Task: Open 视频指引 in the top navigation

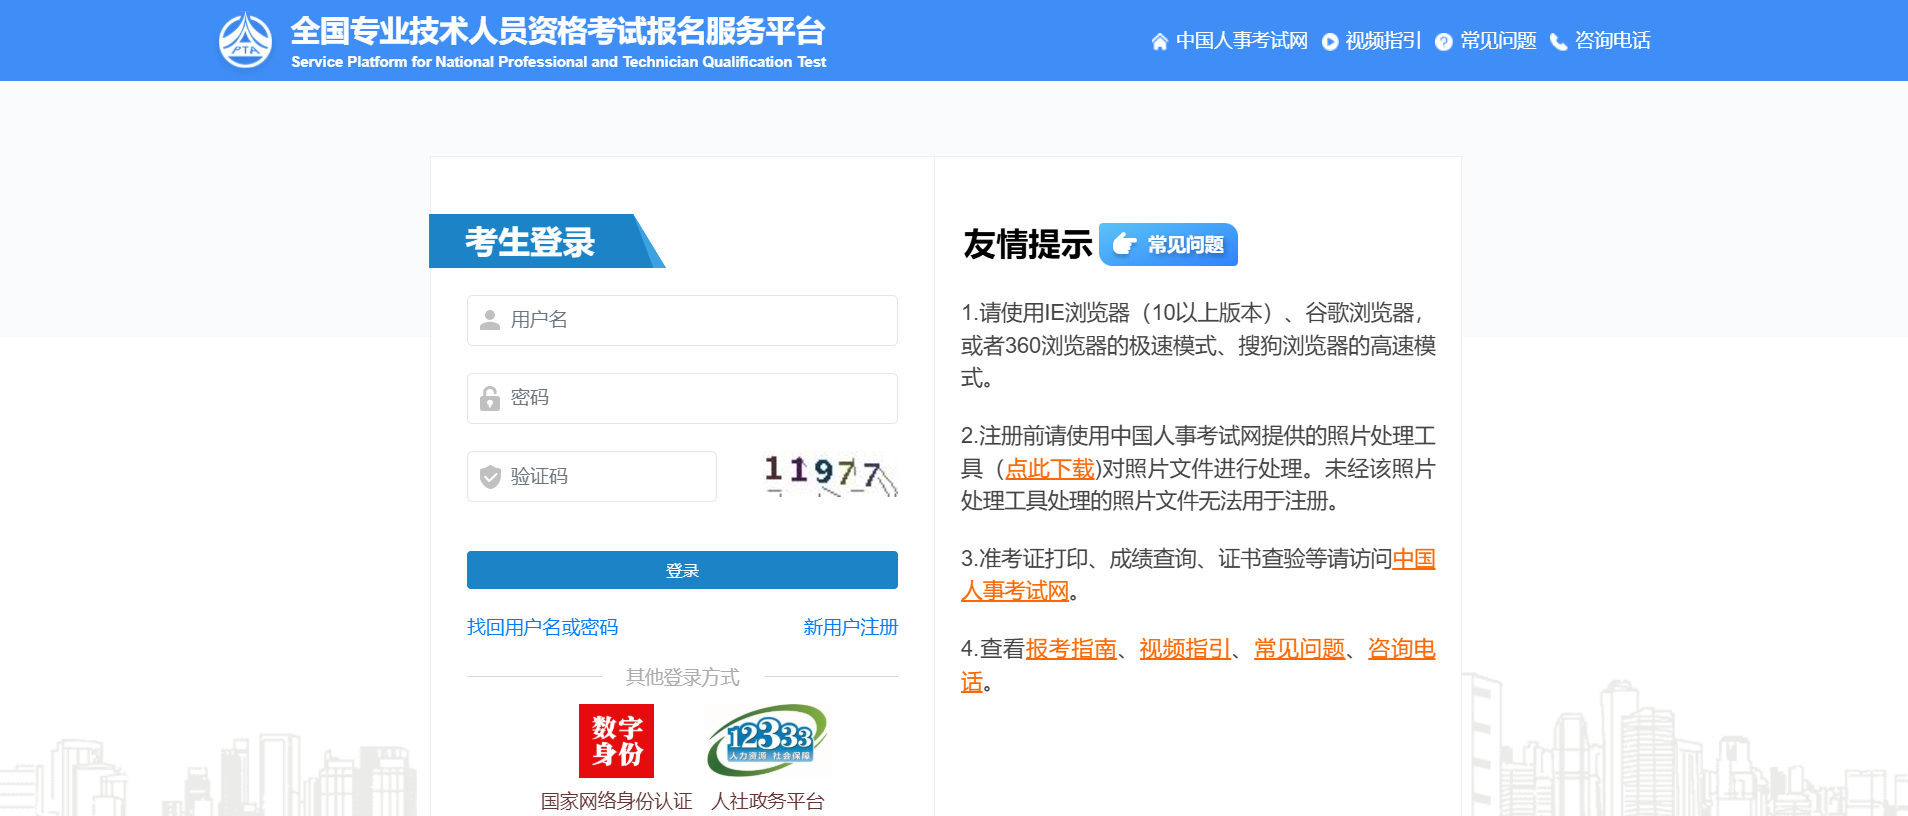Action: click(x=1383, y=41)
